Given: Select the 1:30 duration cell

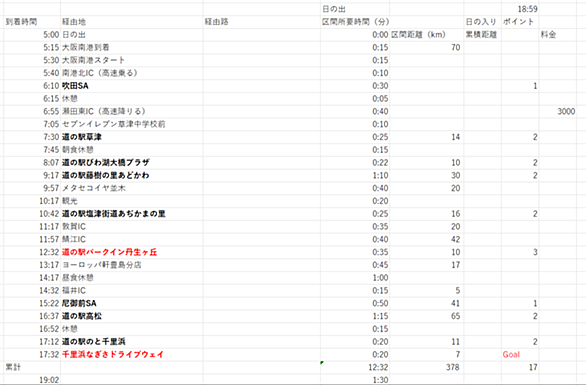Looking at the screenshot, I should (355, 379).
